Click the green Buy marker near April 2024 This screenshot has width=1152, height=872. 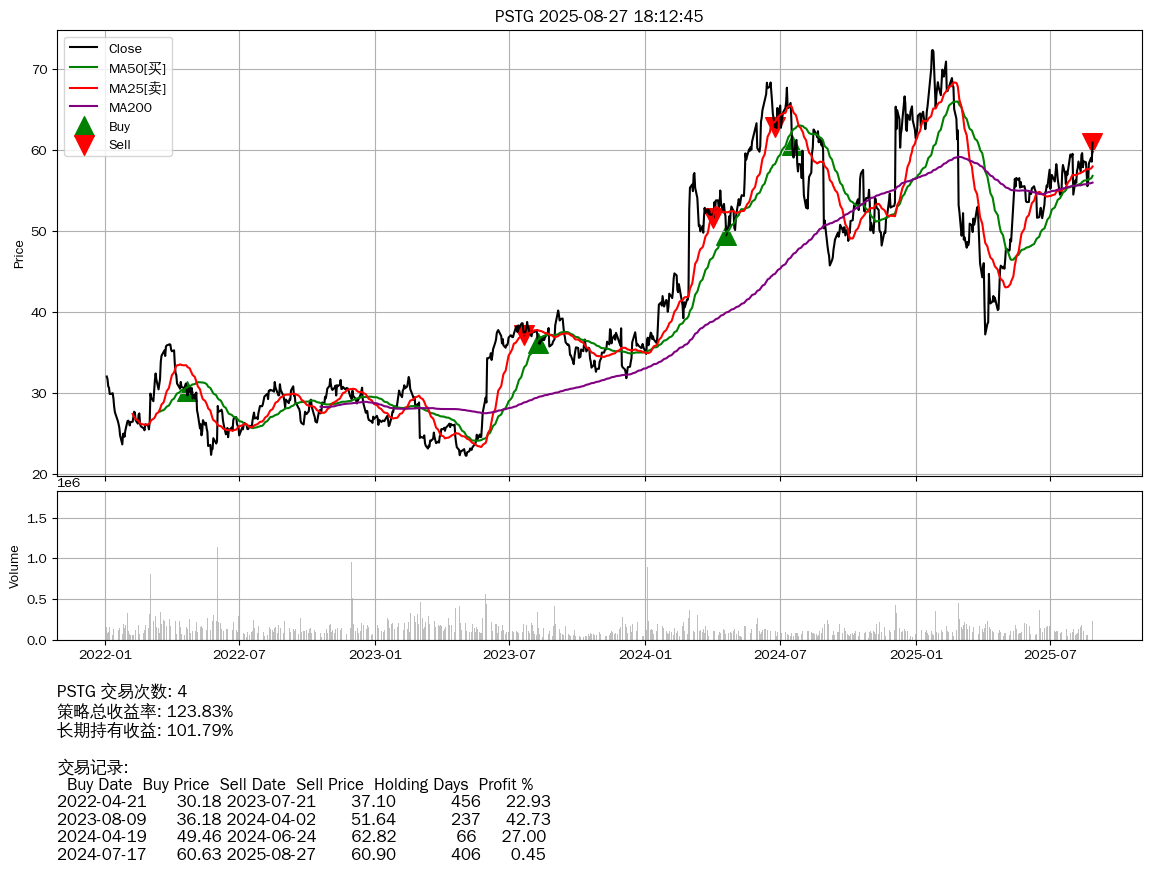click(726, 235)
